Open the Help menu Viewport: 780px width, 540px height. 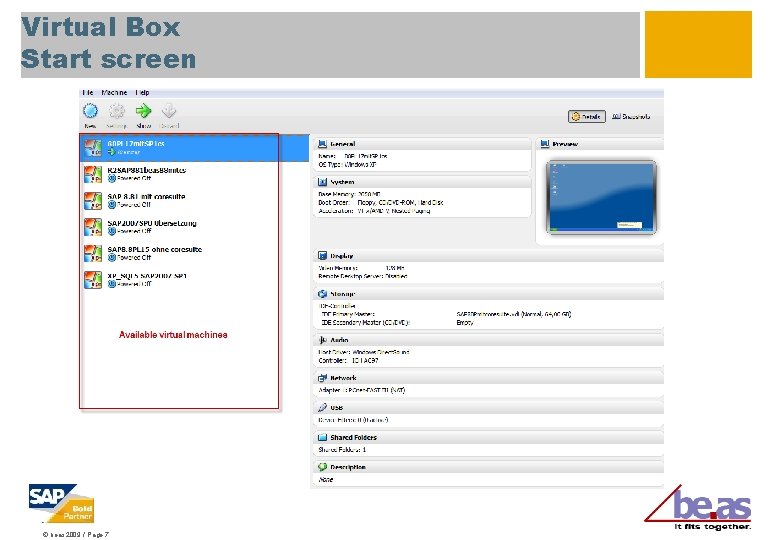[x=142, y=92]
